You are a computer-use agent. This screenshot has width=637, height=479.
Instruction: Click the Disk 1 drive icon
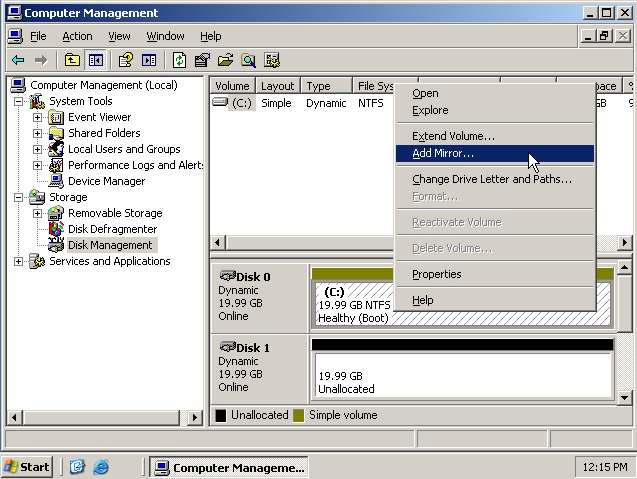click(228, 347)
